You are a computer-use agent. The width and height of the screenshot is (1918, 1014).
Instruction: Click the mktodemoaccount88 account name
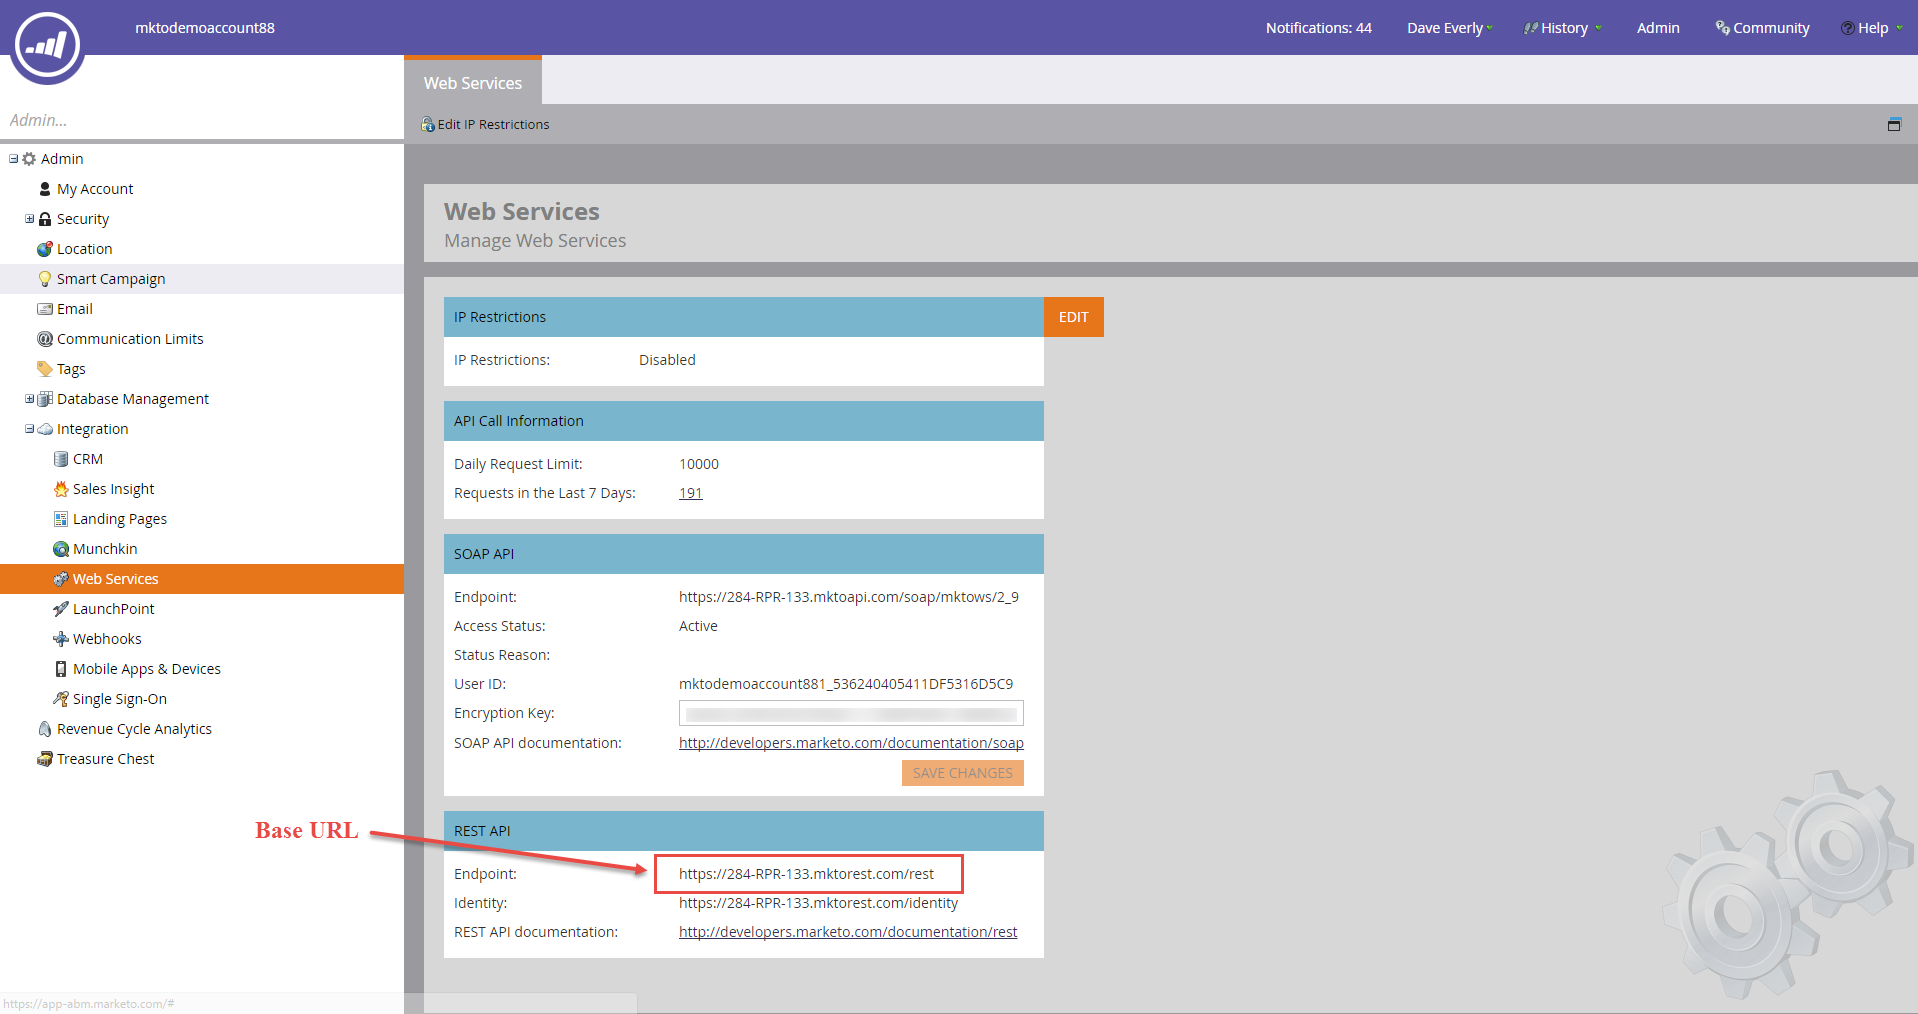click(x=205, y=28)
